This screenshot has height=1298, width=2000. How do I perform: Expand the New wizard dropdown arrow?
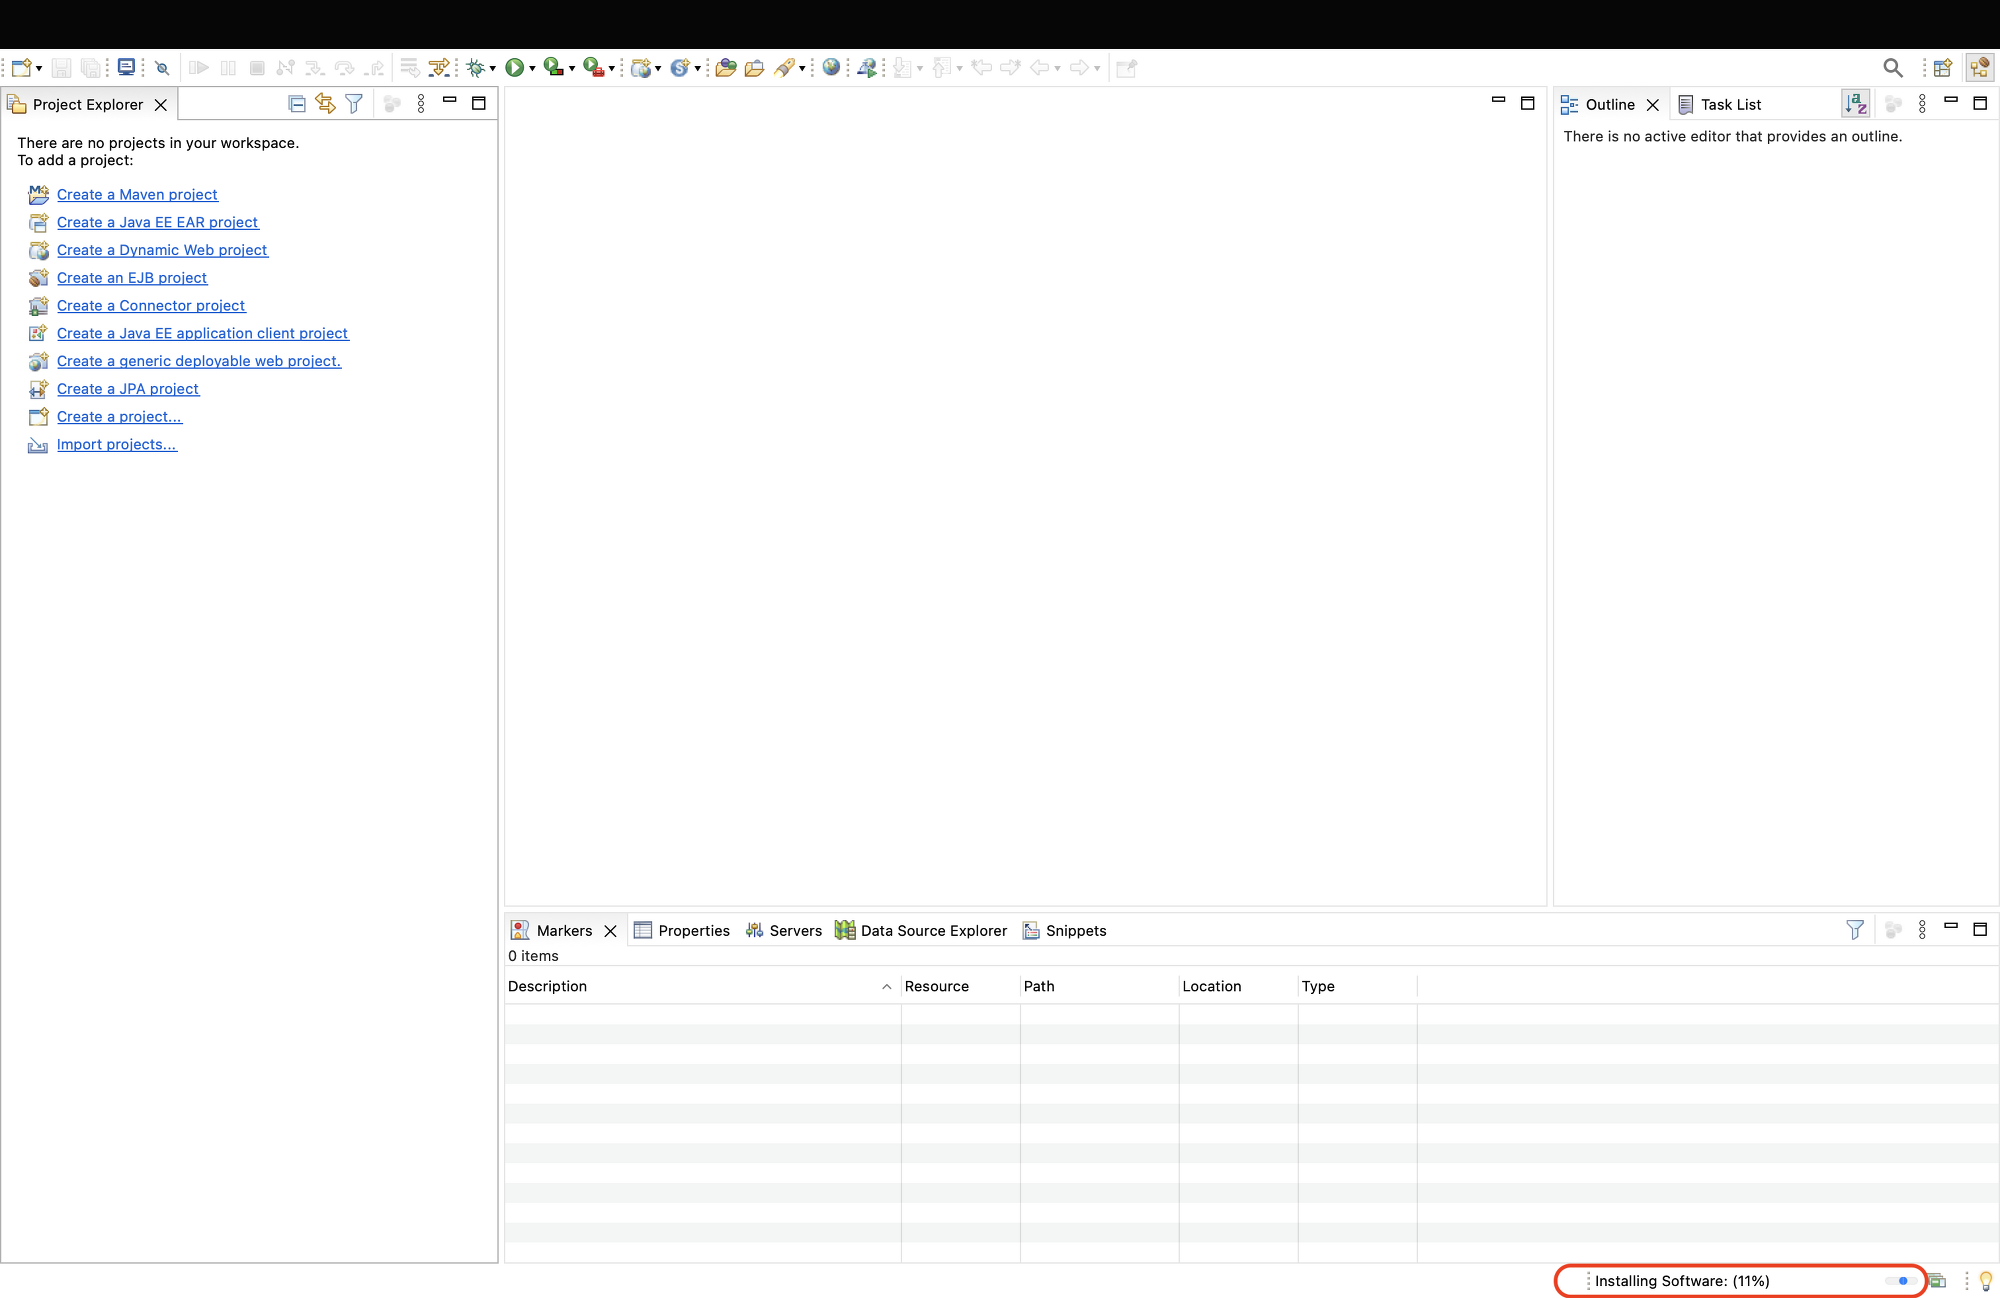click(39, 69)
